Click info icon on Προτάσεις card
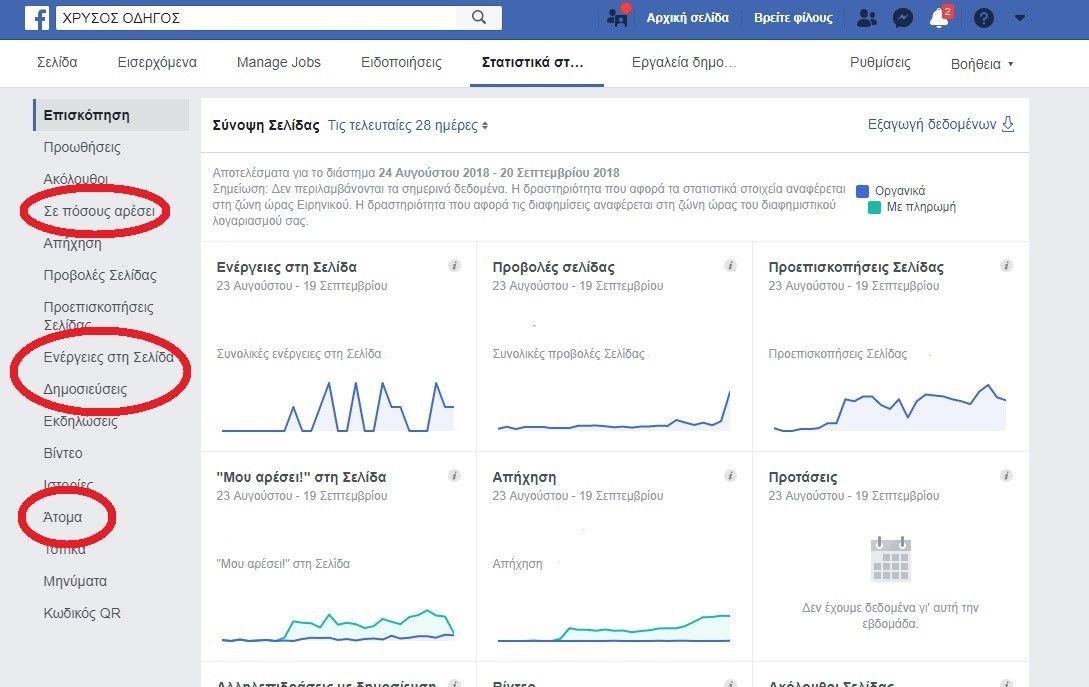Screen dimensions: 1089x687 pos(1006,476)
